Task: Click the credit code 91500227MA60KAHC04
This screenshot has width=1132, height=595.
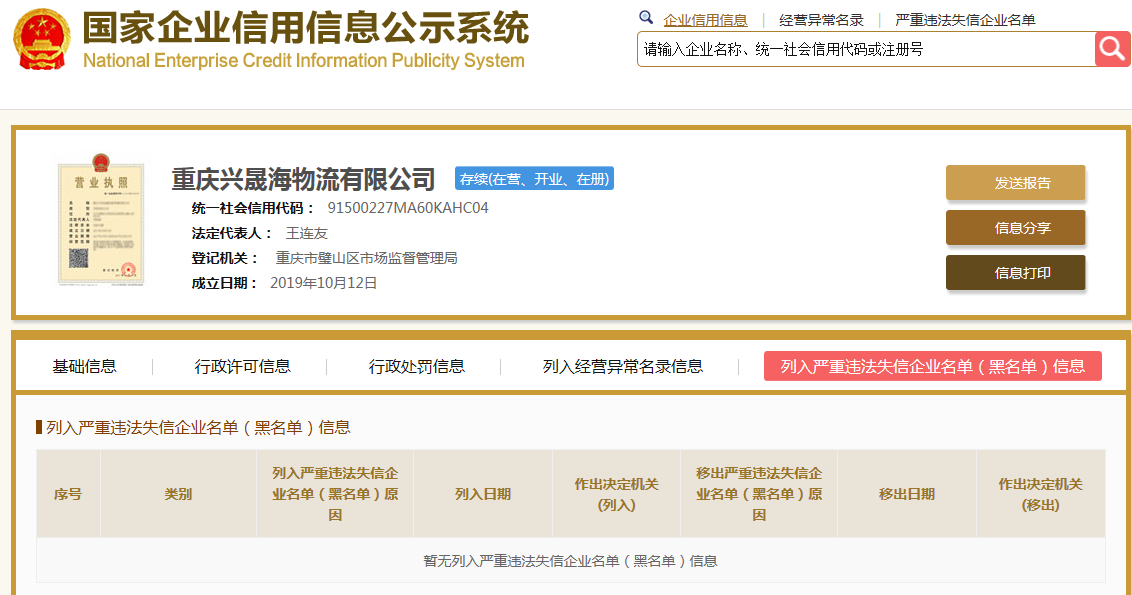Action: pyautogui.click(x=408, y=208)
